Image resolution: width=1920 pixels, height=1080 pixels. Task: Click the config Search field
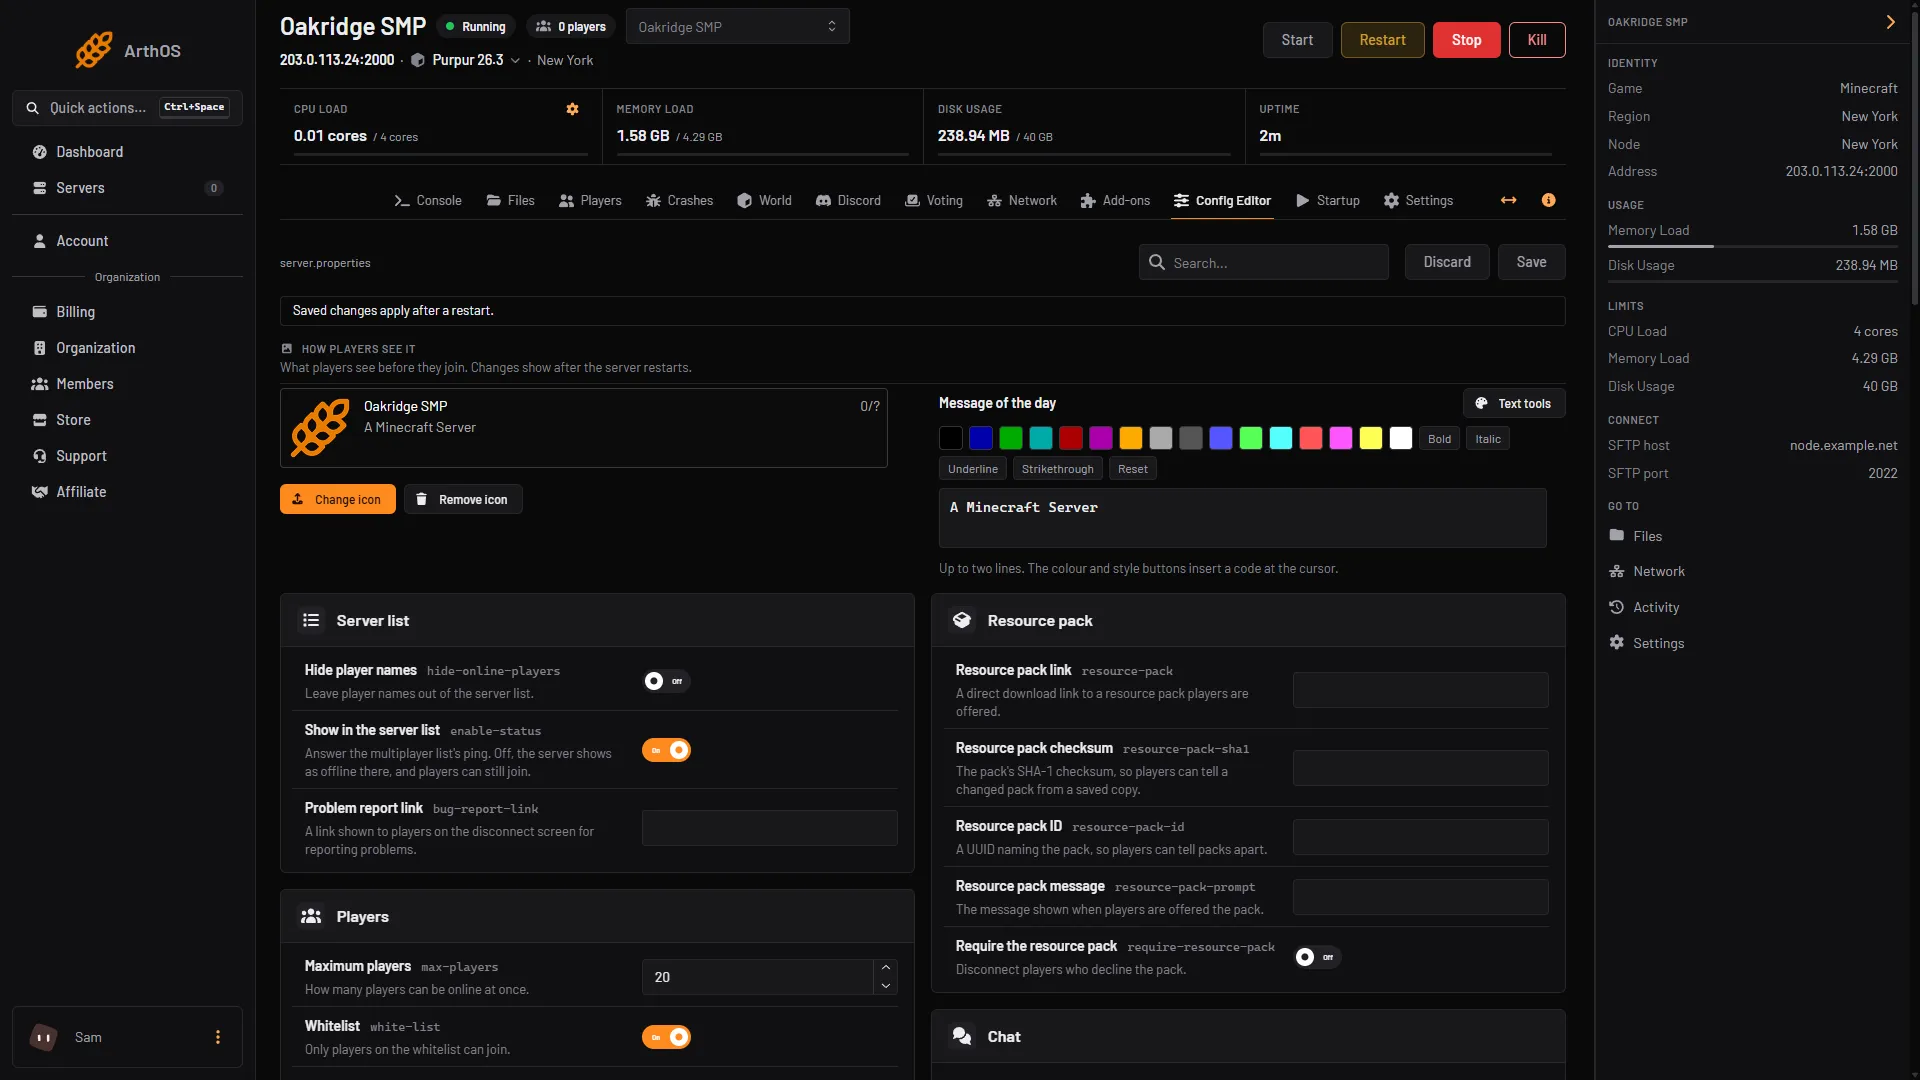point(1264,262)
